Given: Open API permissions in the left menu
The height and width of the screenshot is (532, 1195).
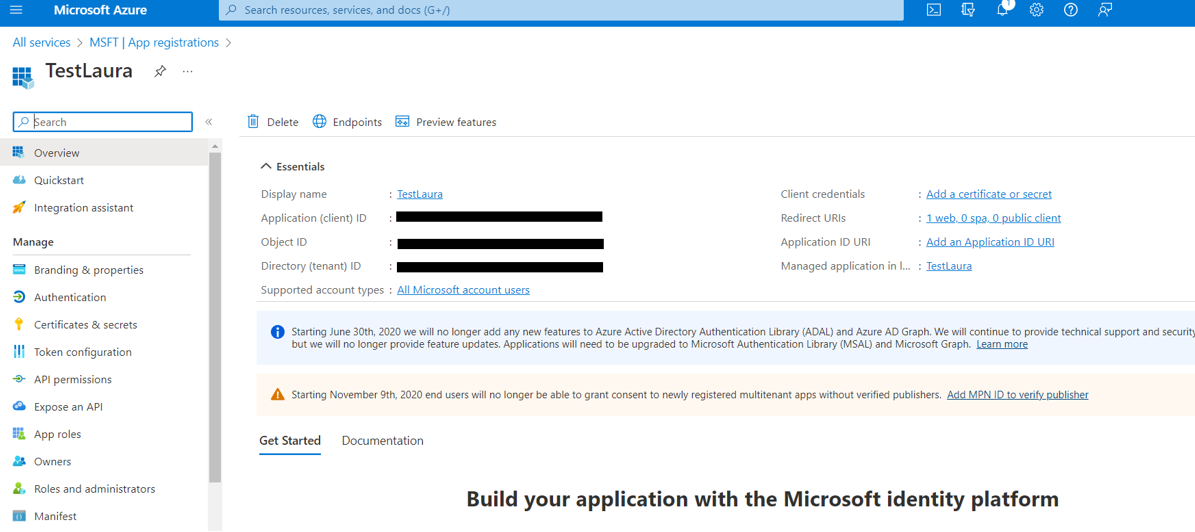Looking at the screenshot, I should coord(104,379).
